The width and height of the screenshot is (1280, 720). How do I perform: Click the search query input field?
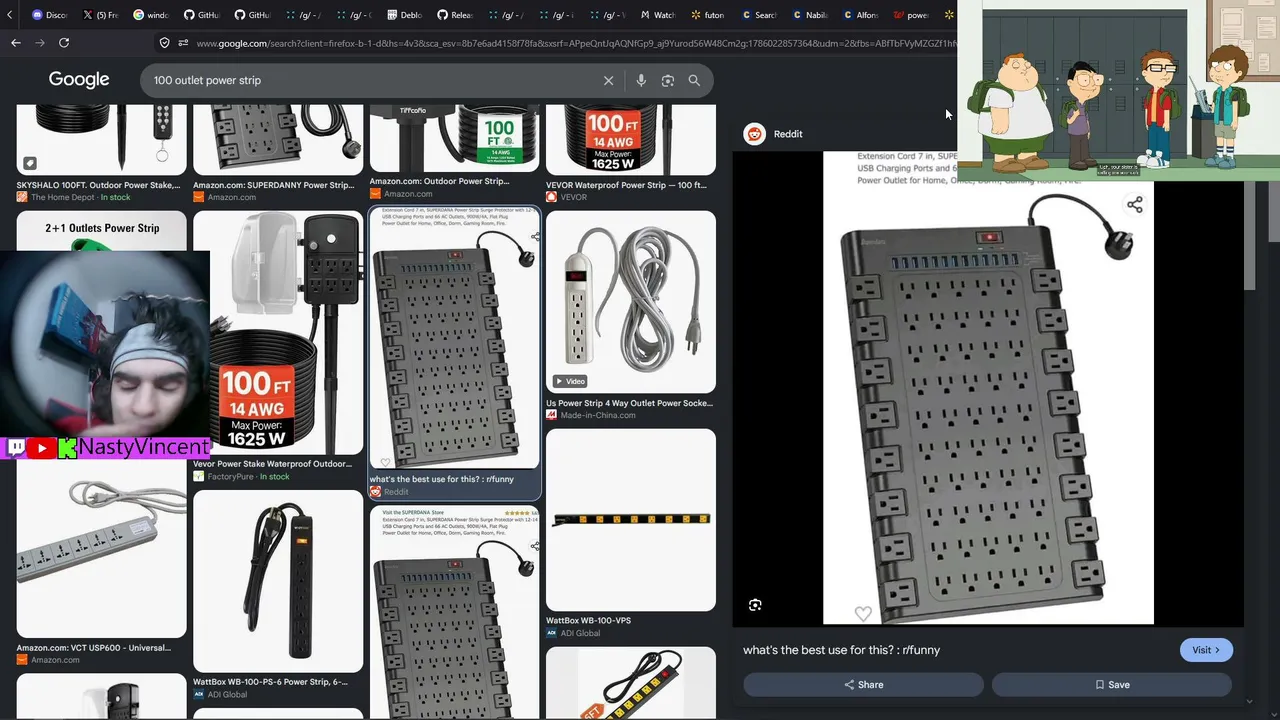tap(372, 81)
